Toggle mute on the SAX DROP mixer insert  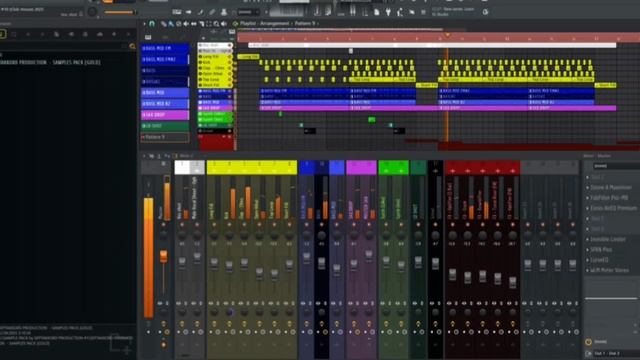pyautogui.click(x=353, y=225)
